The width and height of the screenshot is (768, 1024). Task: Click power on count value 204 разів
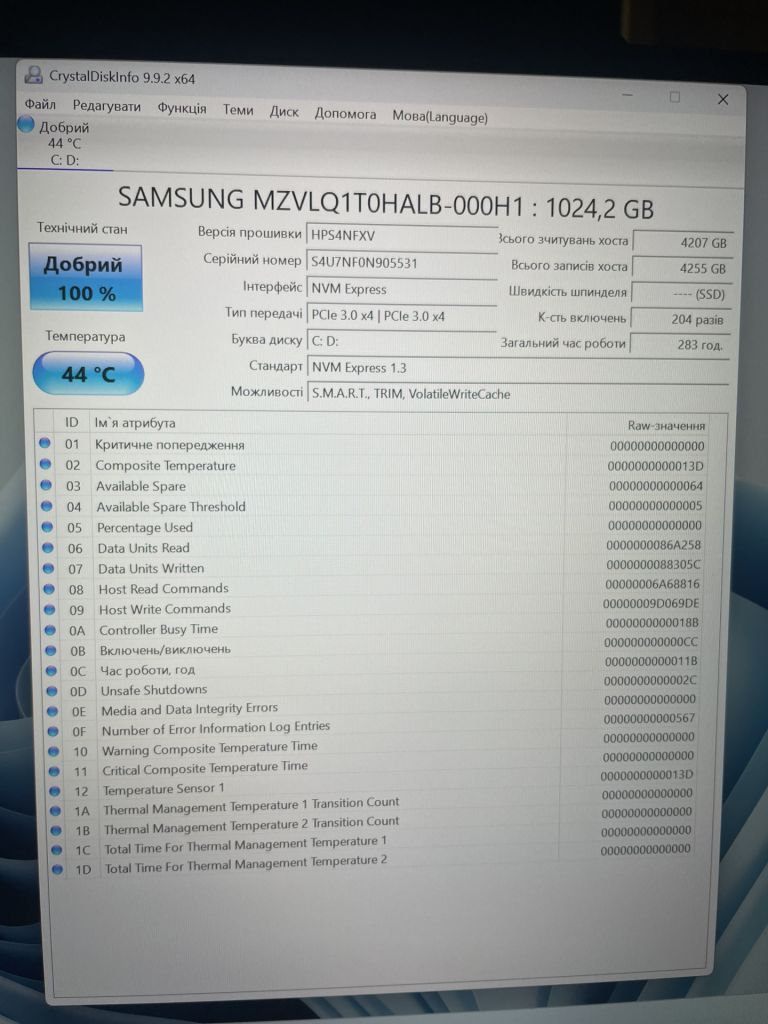pos(680,319)
